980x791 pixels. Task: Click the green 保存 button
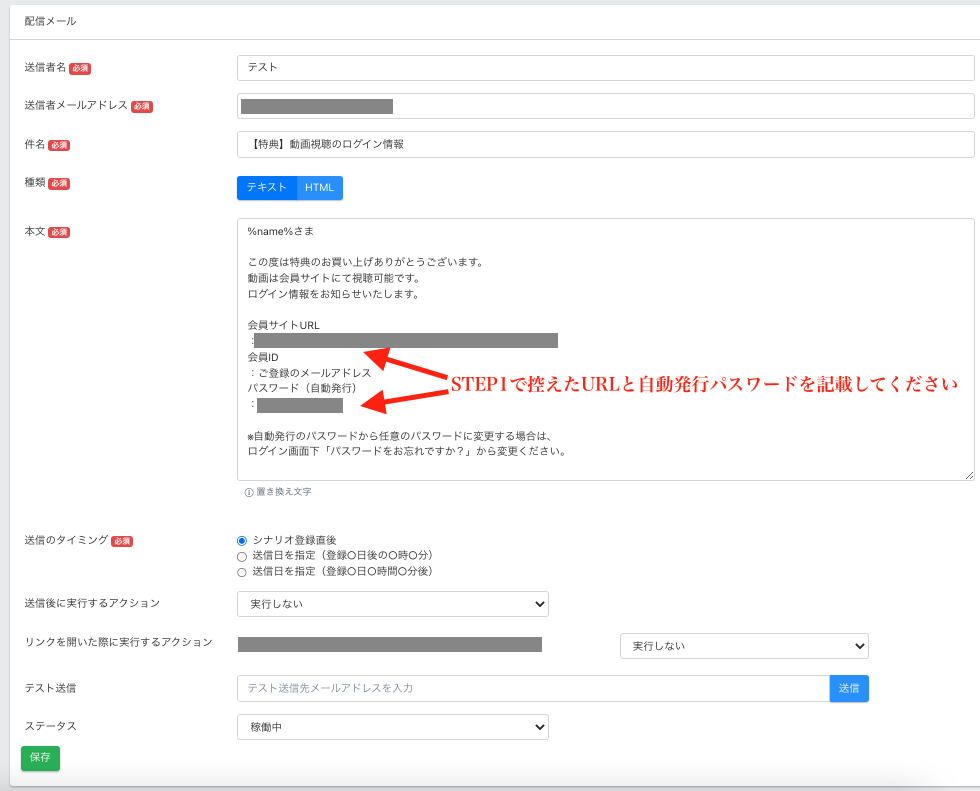click(x=40, y=758)
